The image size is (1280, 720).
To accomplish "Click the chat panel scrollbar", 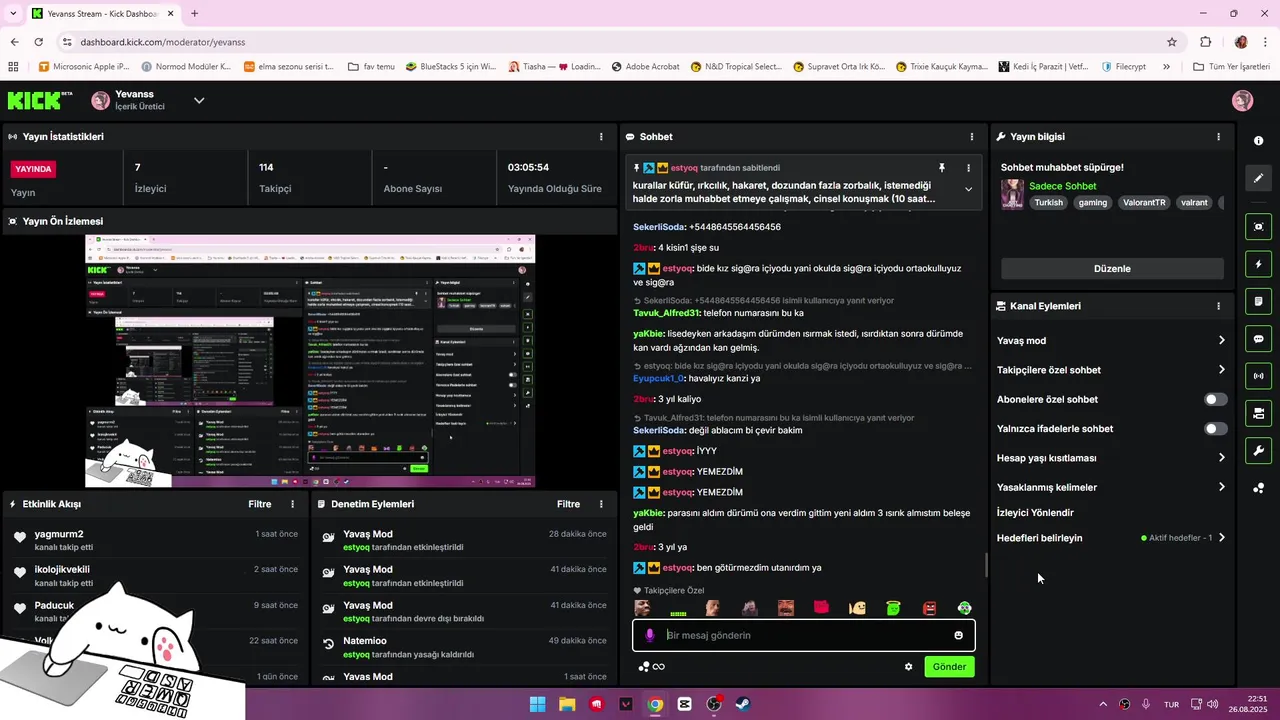I will (x=986, y=566).
